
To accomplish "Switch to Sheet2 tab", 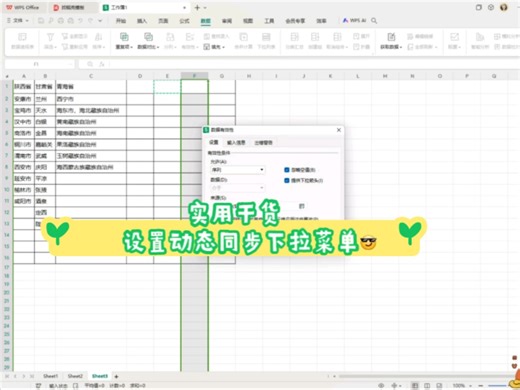I will pyautogui.click(x=75, y=376).
